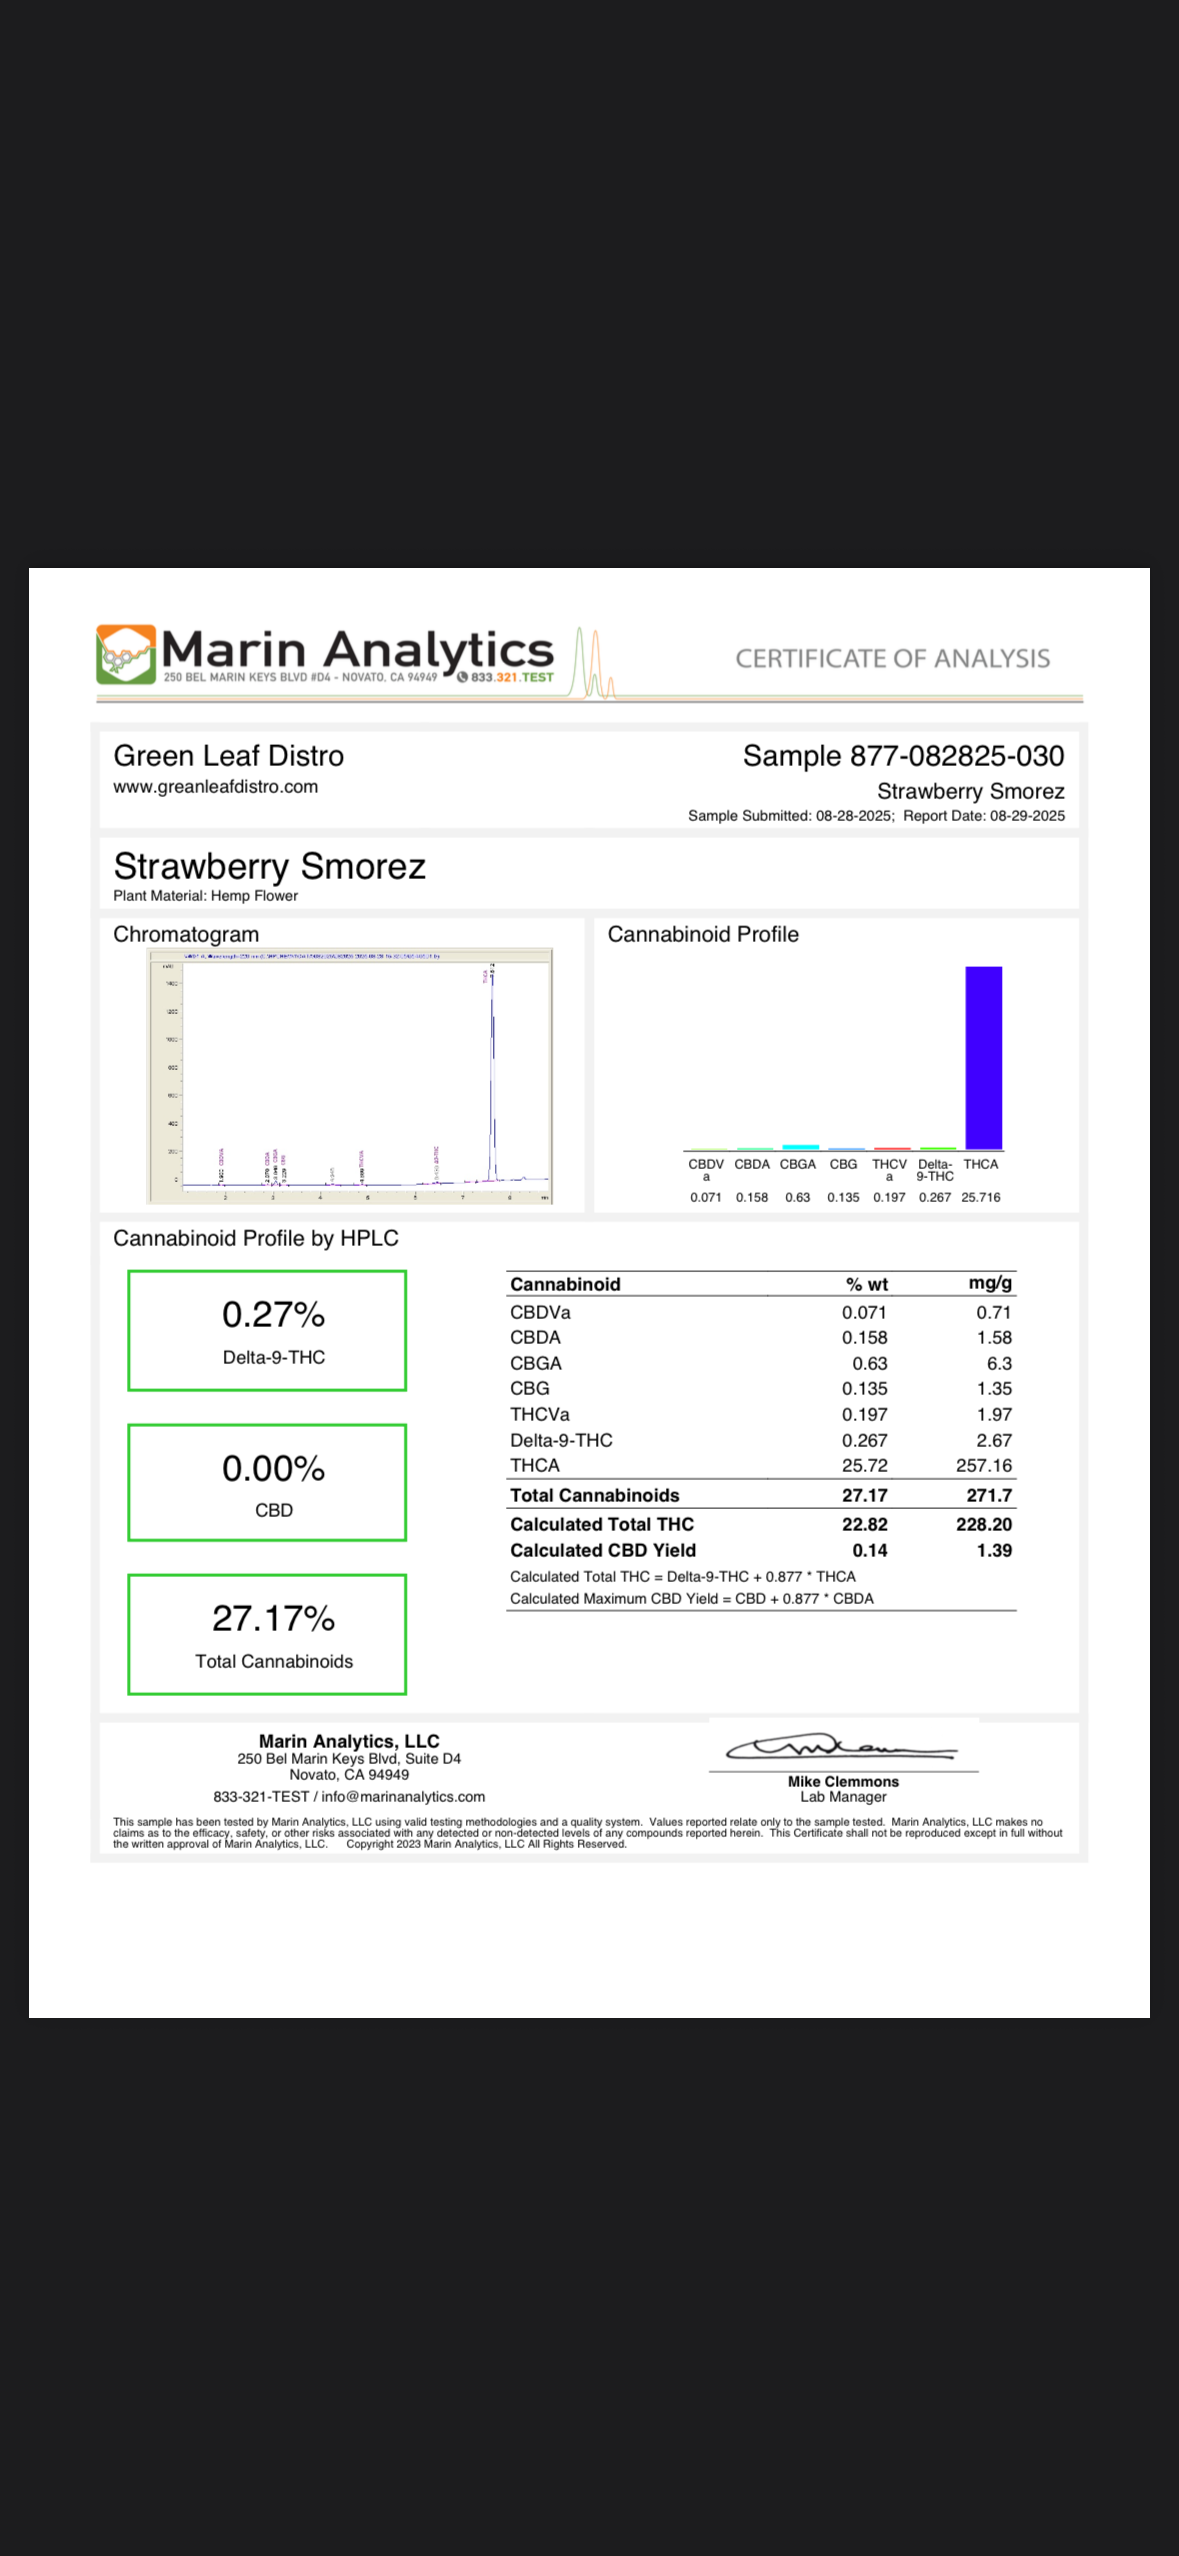This screenshot has width=1179, height=2556.
Task: Click the chromatogram graph thumbnail
Action: coord(349,1076)
